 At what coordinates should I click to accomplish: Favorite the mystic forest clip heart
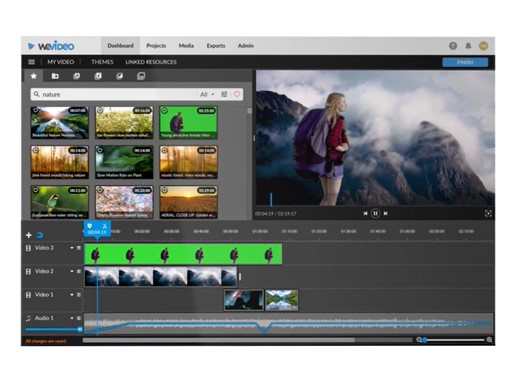(x=164, y=150)
